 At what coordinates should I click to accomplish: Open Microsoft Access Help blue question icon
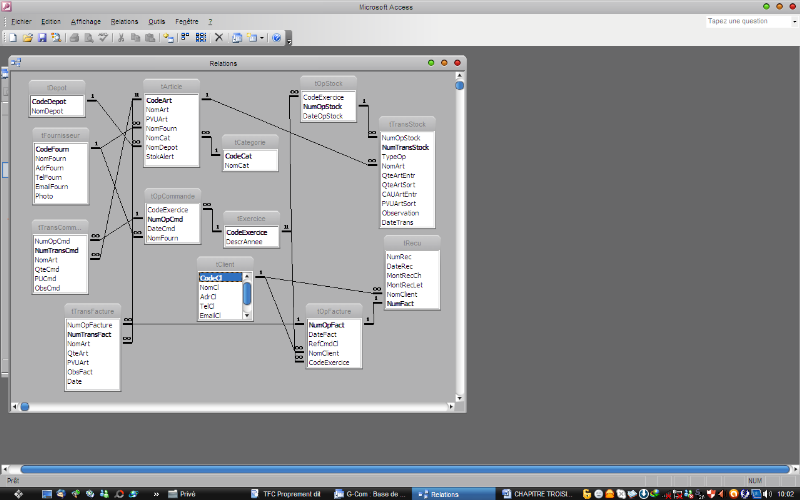(277, 38)
